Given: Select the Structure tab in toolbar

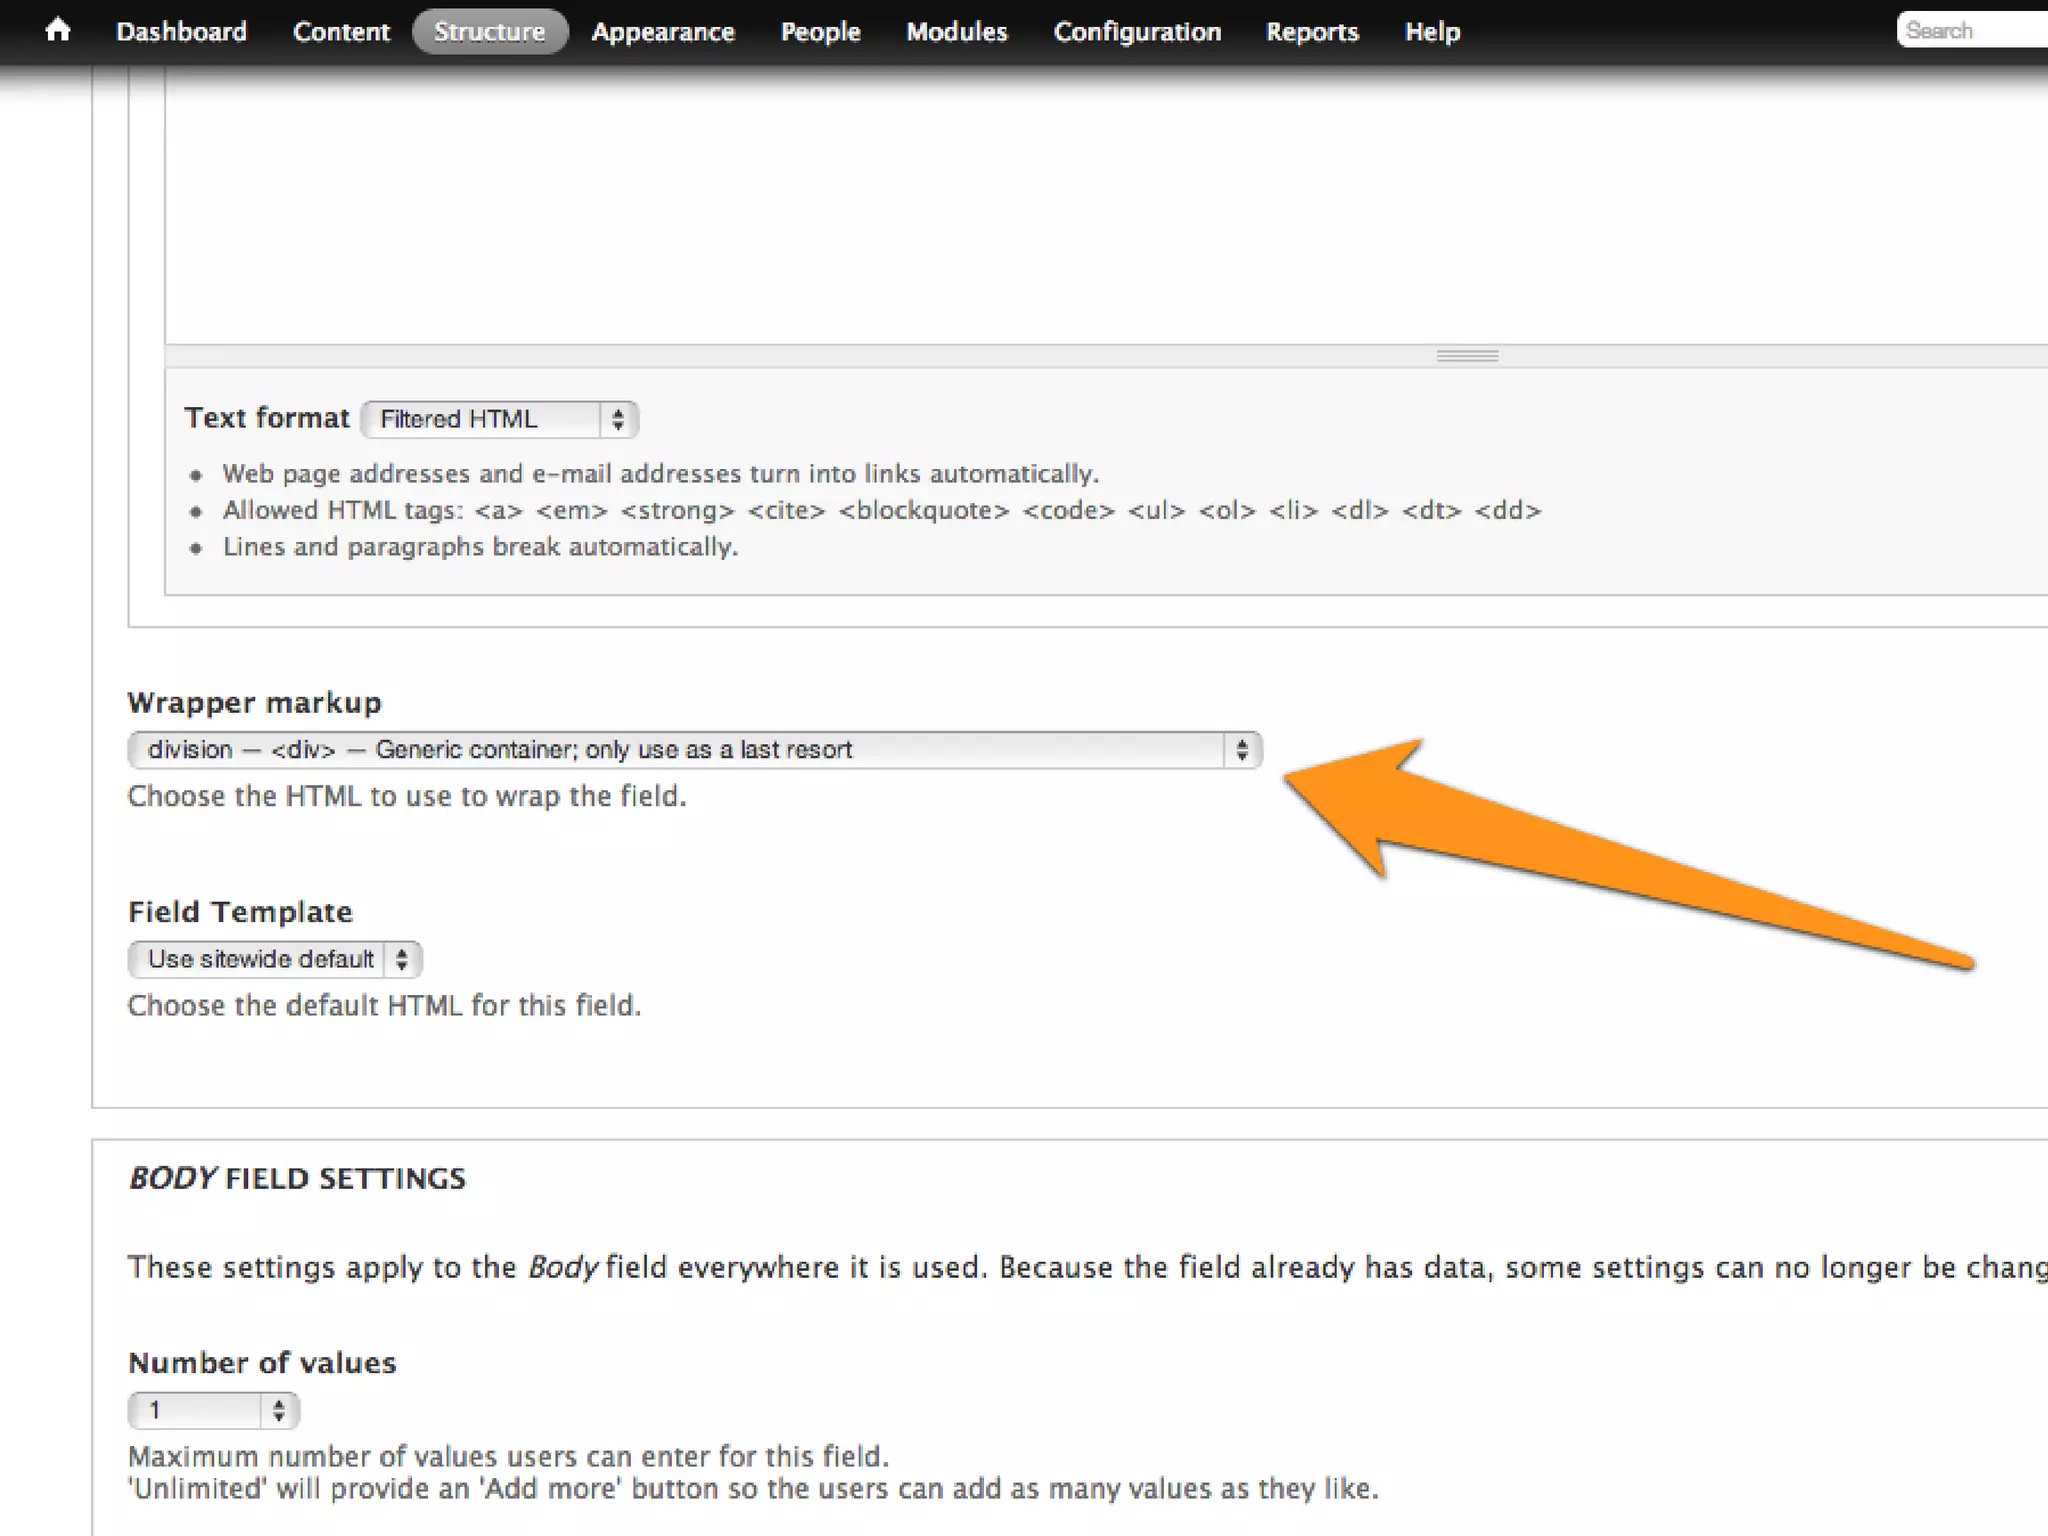Looking at the screenshot, I should pyautogui.click(x=489, y=32).
